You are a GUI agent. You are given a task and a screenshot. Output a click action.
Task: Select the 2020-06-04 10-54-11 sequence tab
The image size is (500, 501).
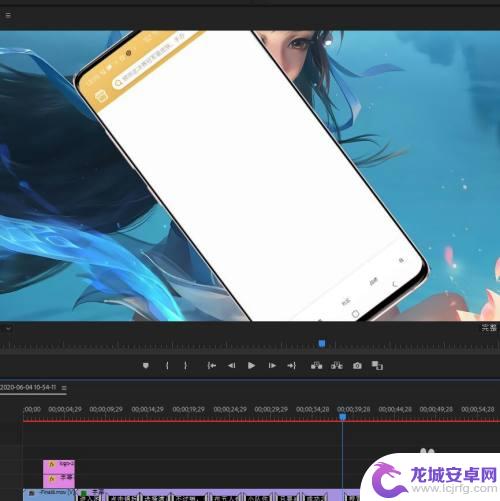coord(28,387)
